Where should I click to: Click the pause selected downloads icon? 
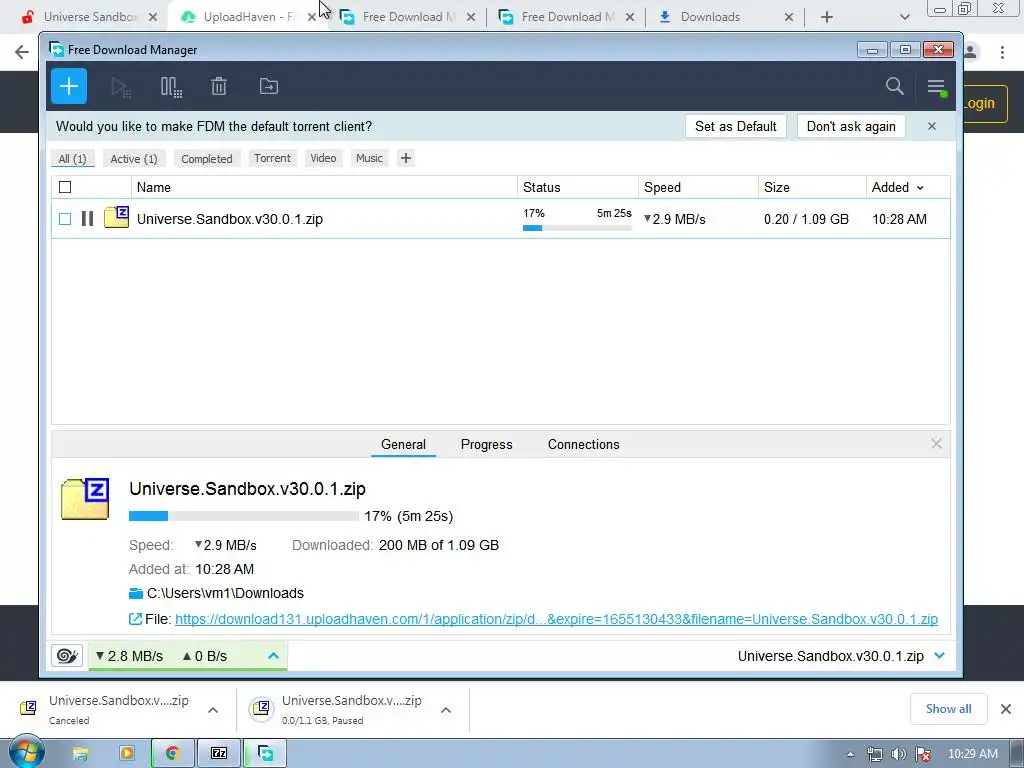pos(171,87)
